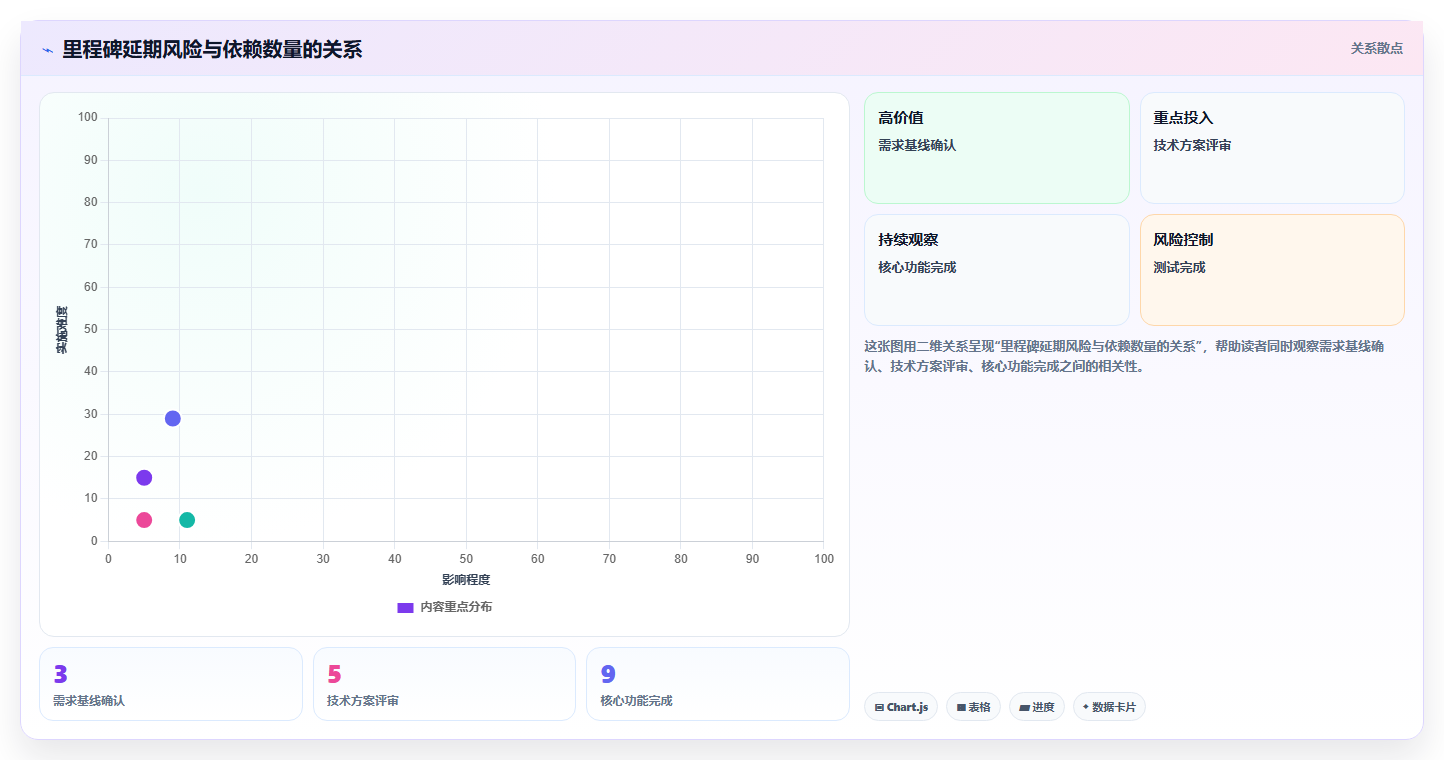
Task: Click the 测试完成 text in 风险控制 card
Action: 1179,268
